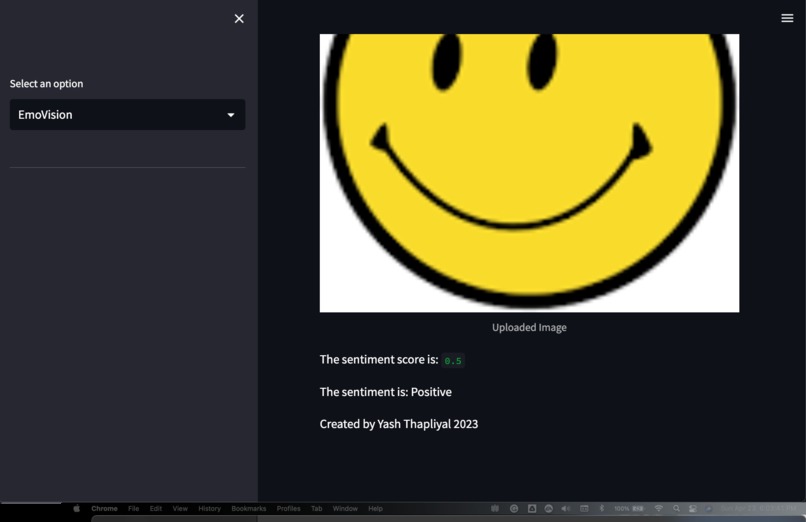This screenshot has width=806, height=522.
Task: Click the 'Uploaded Image' caption
Action: (x=529, y=327)
